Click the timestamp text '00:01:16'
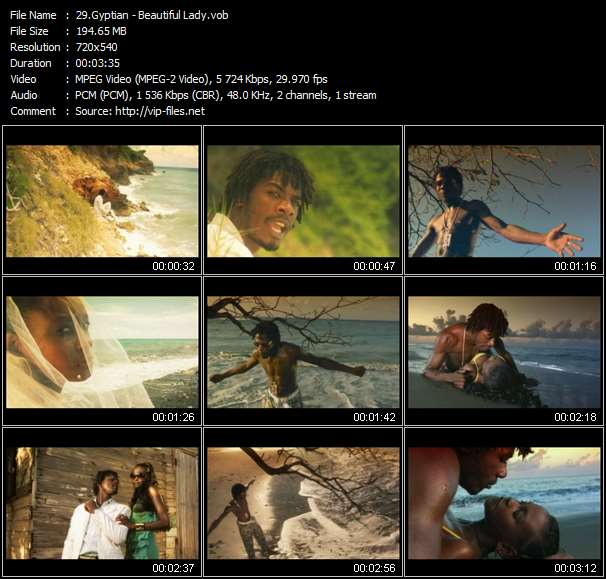This screenshot has height=579, width=606. [x=575, y=266]
